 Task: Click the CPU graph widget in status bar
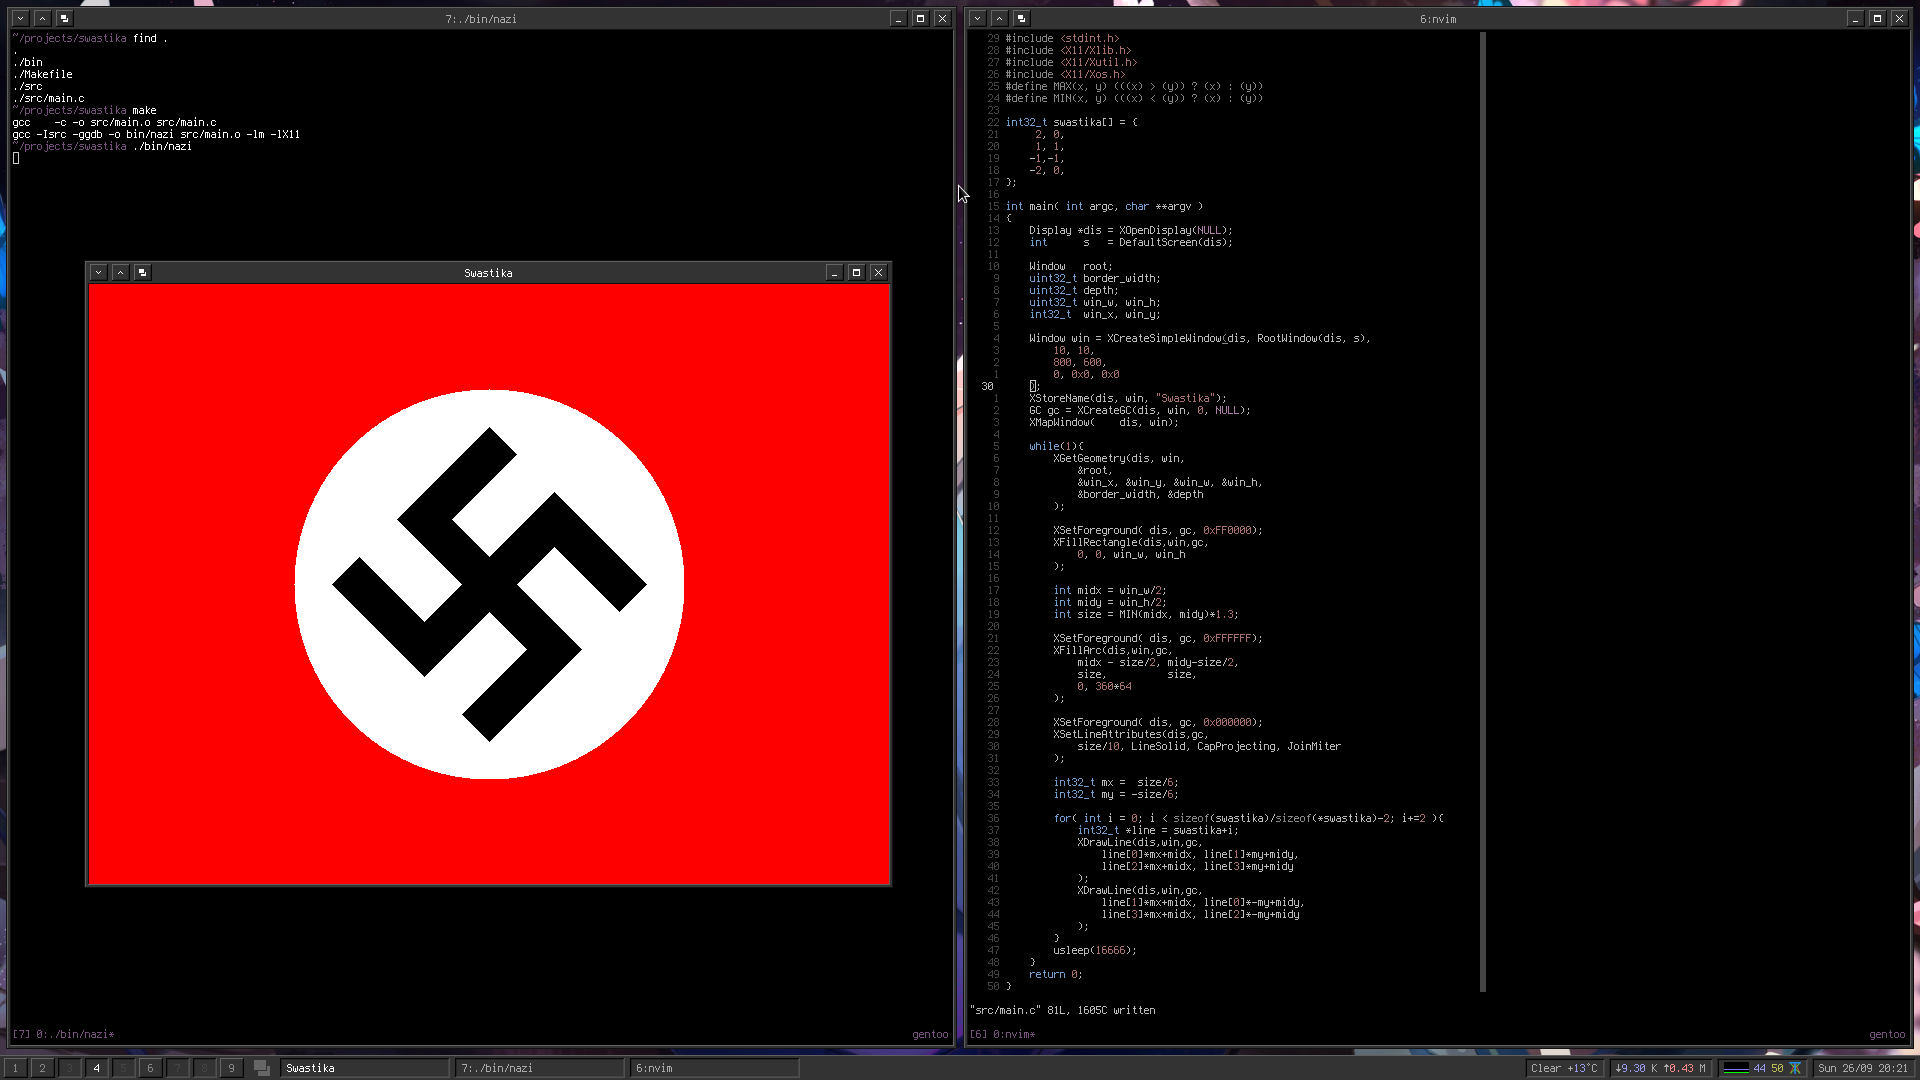[x=1737, y=1068]
